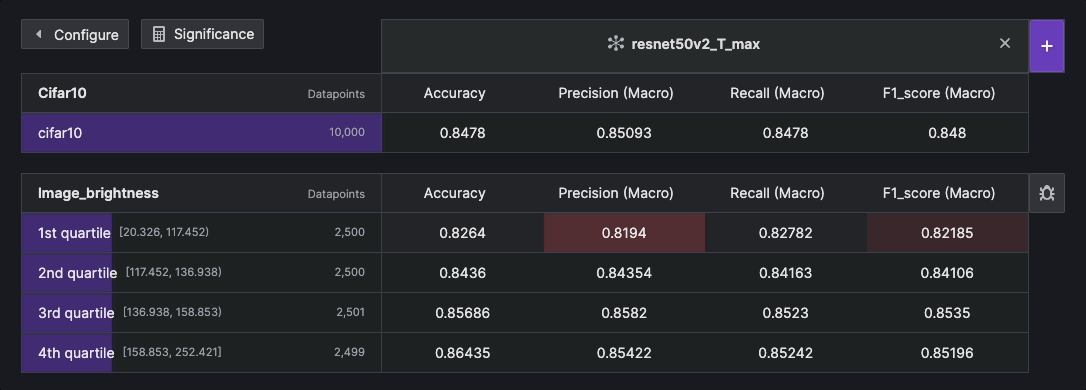Click 4th quartile F1 value 0.85196
The height and width of the screenshot is (390, 1086).
947,353
